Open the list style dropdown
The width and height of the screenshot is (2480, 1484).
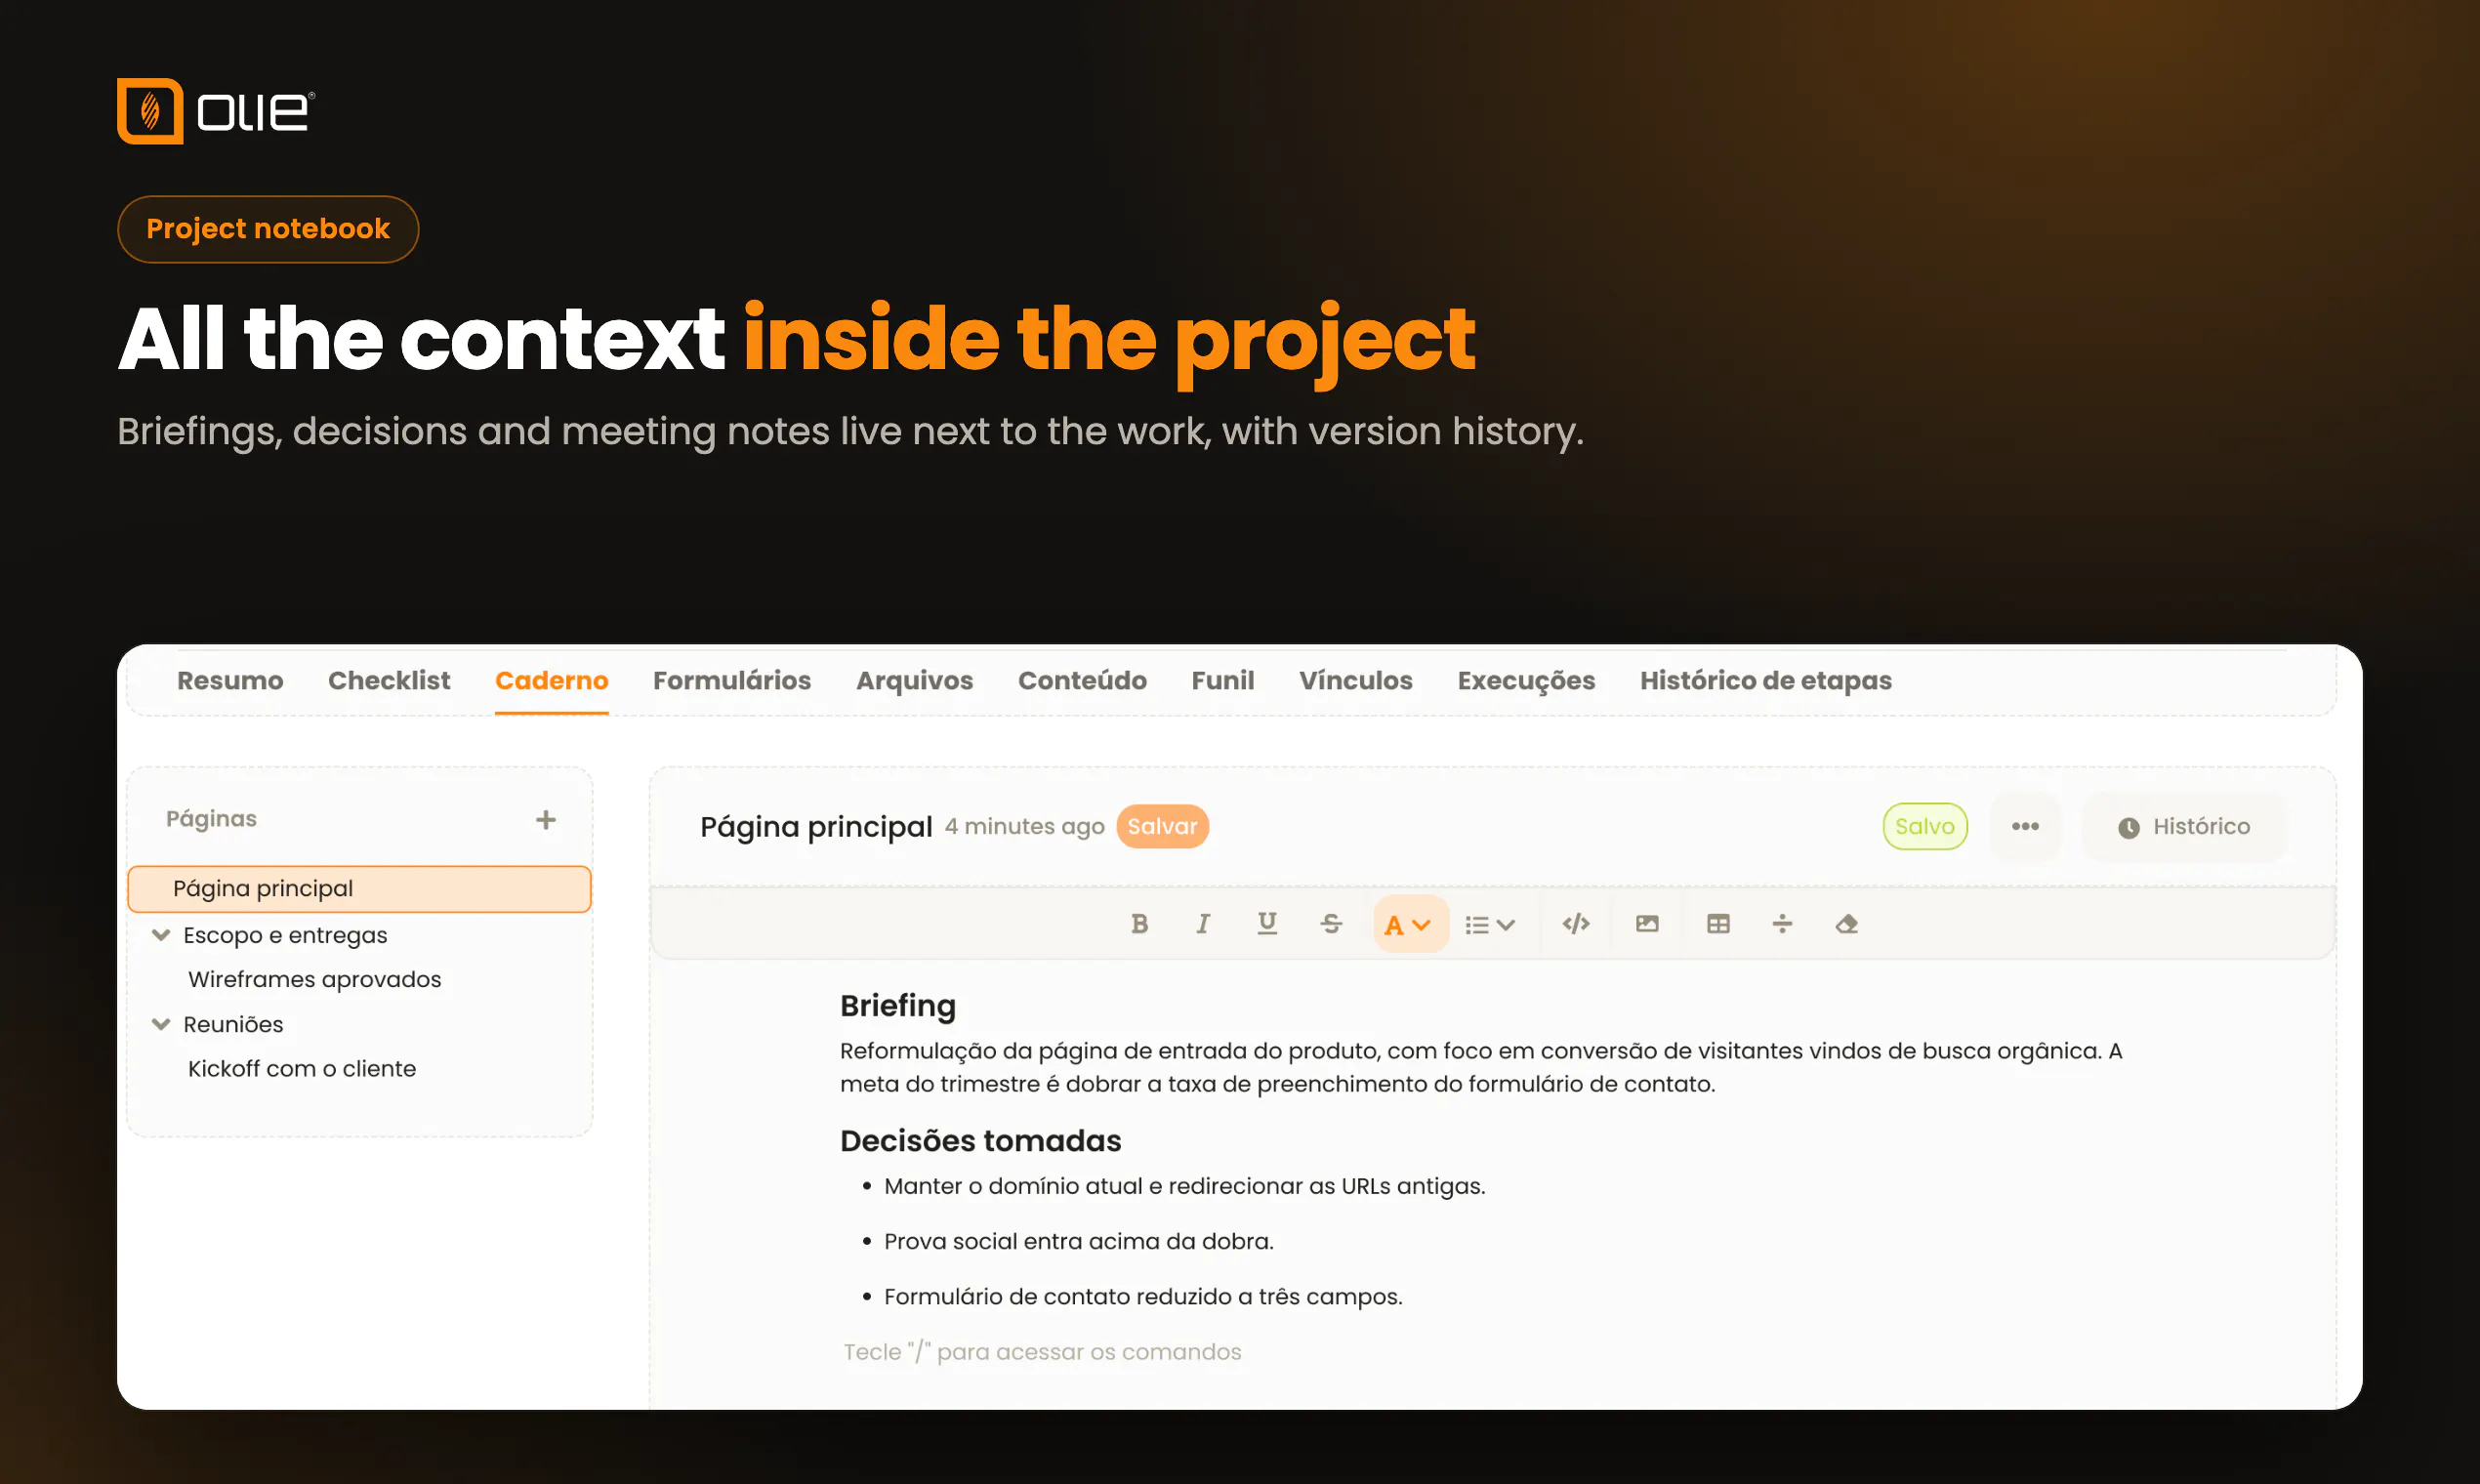click(x=1490, y=924)
